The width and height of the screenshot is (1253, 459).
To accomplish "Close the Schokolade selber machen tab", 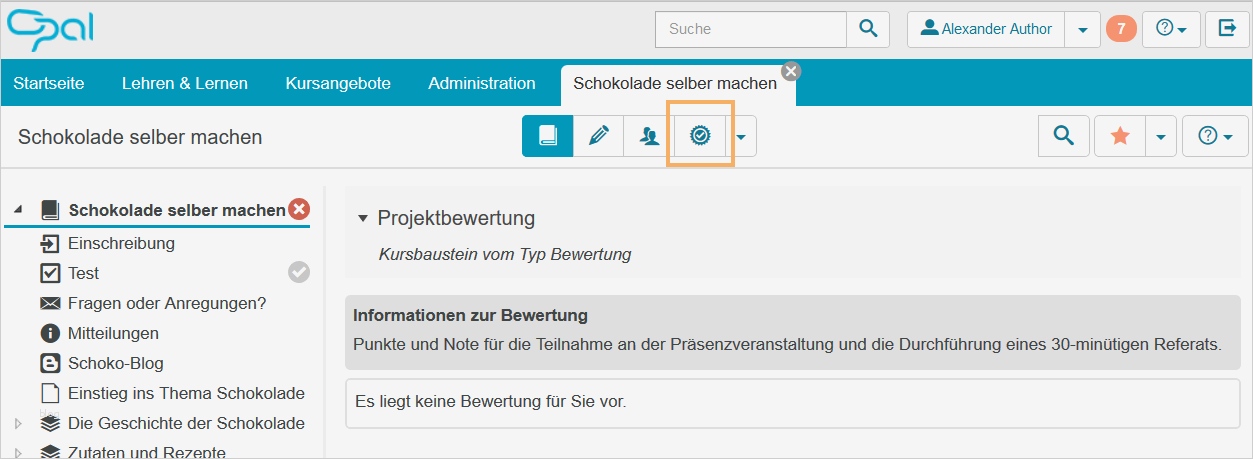I will point(791,70).
